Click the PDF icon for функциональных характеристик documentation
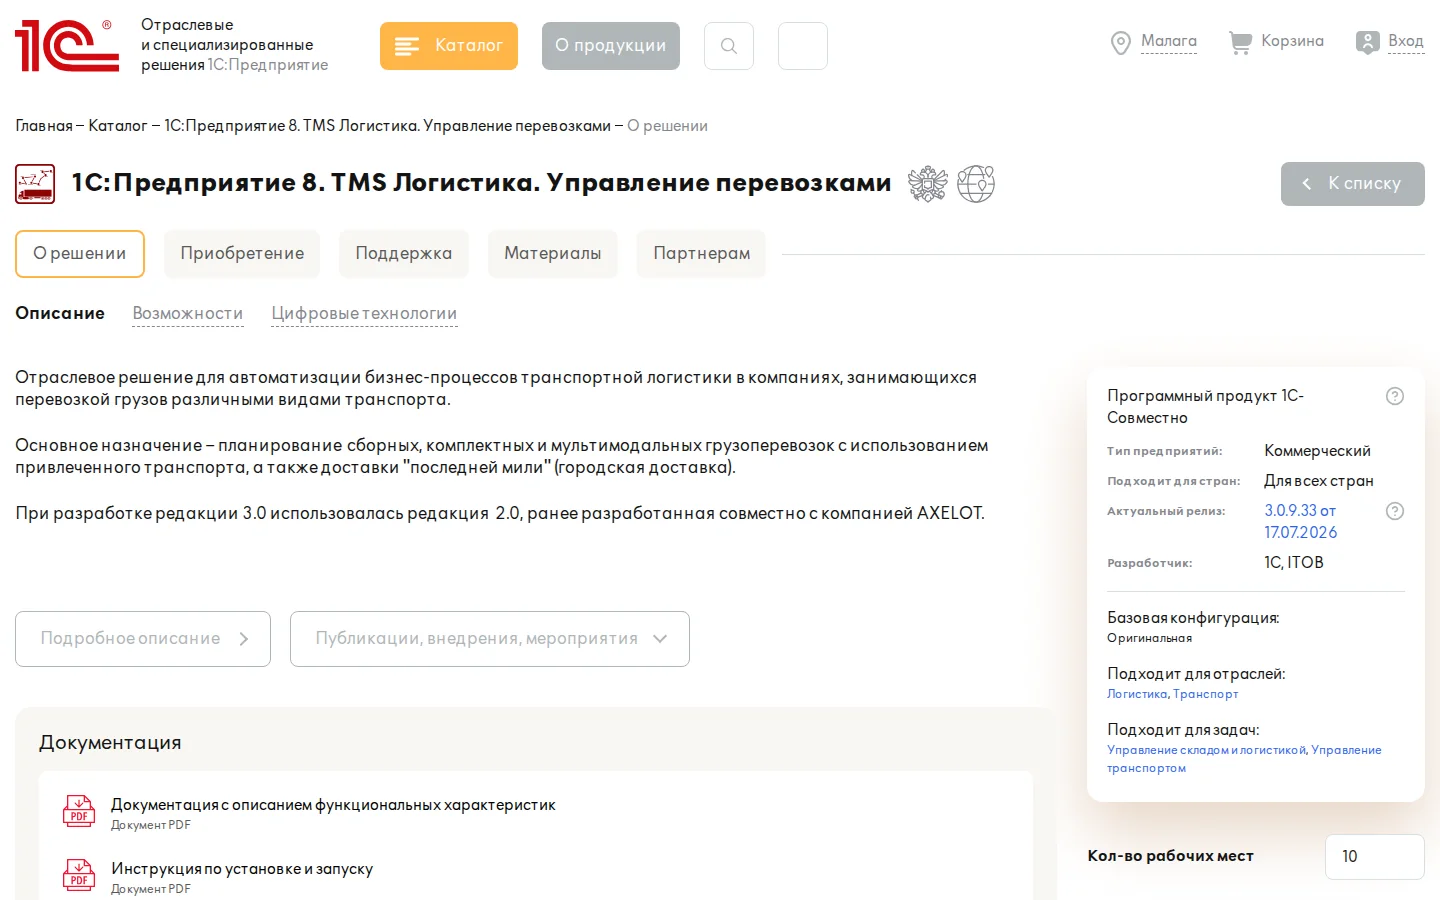The image size is (1440, 900). coord(79,811)
